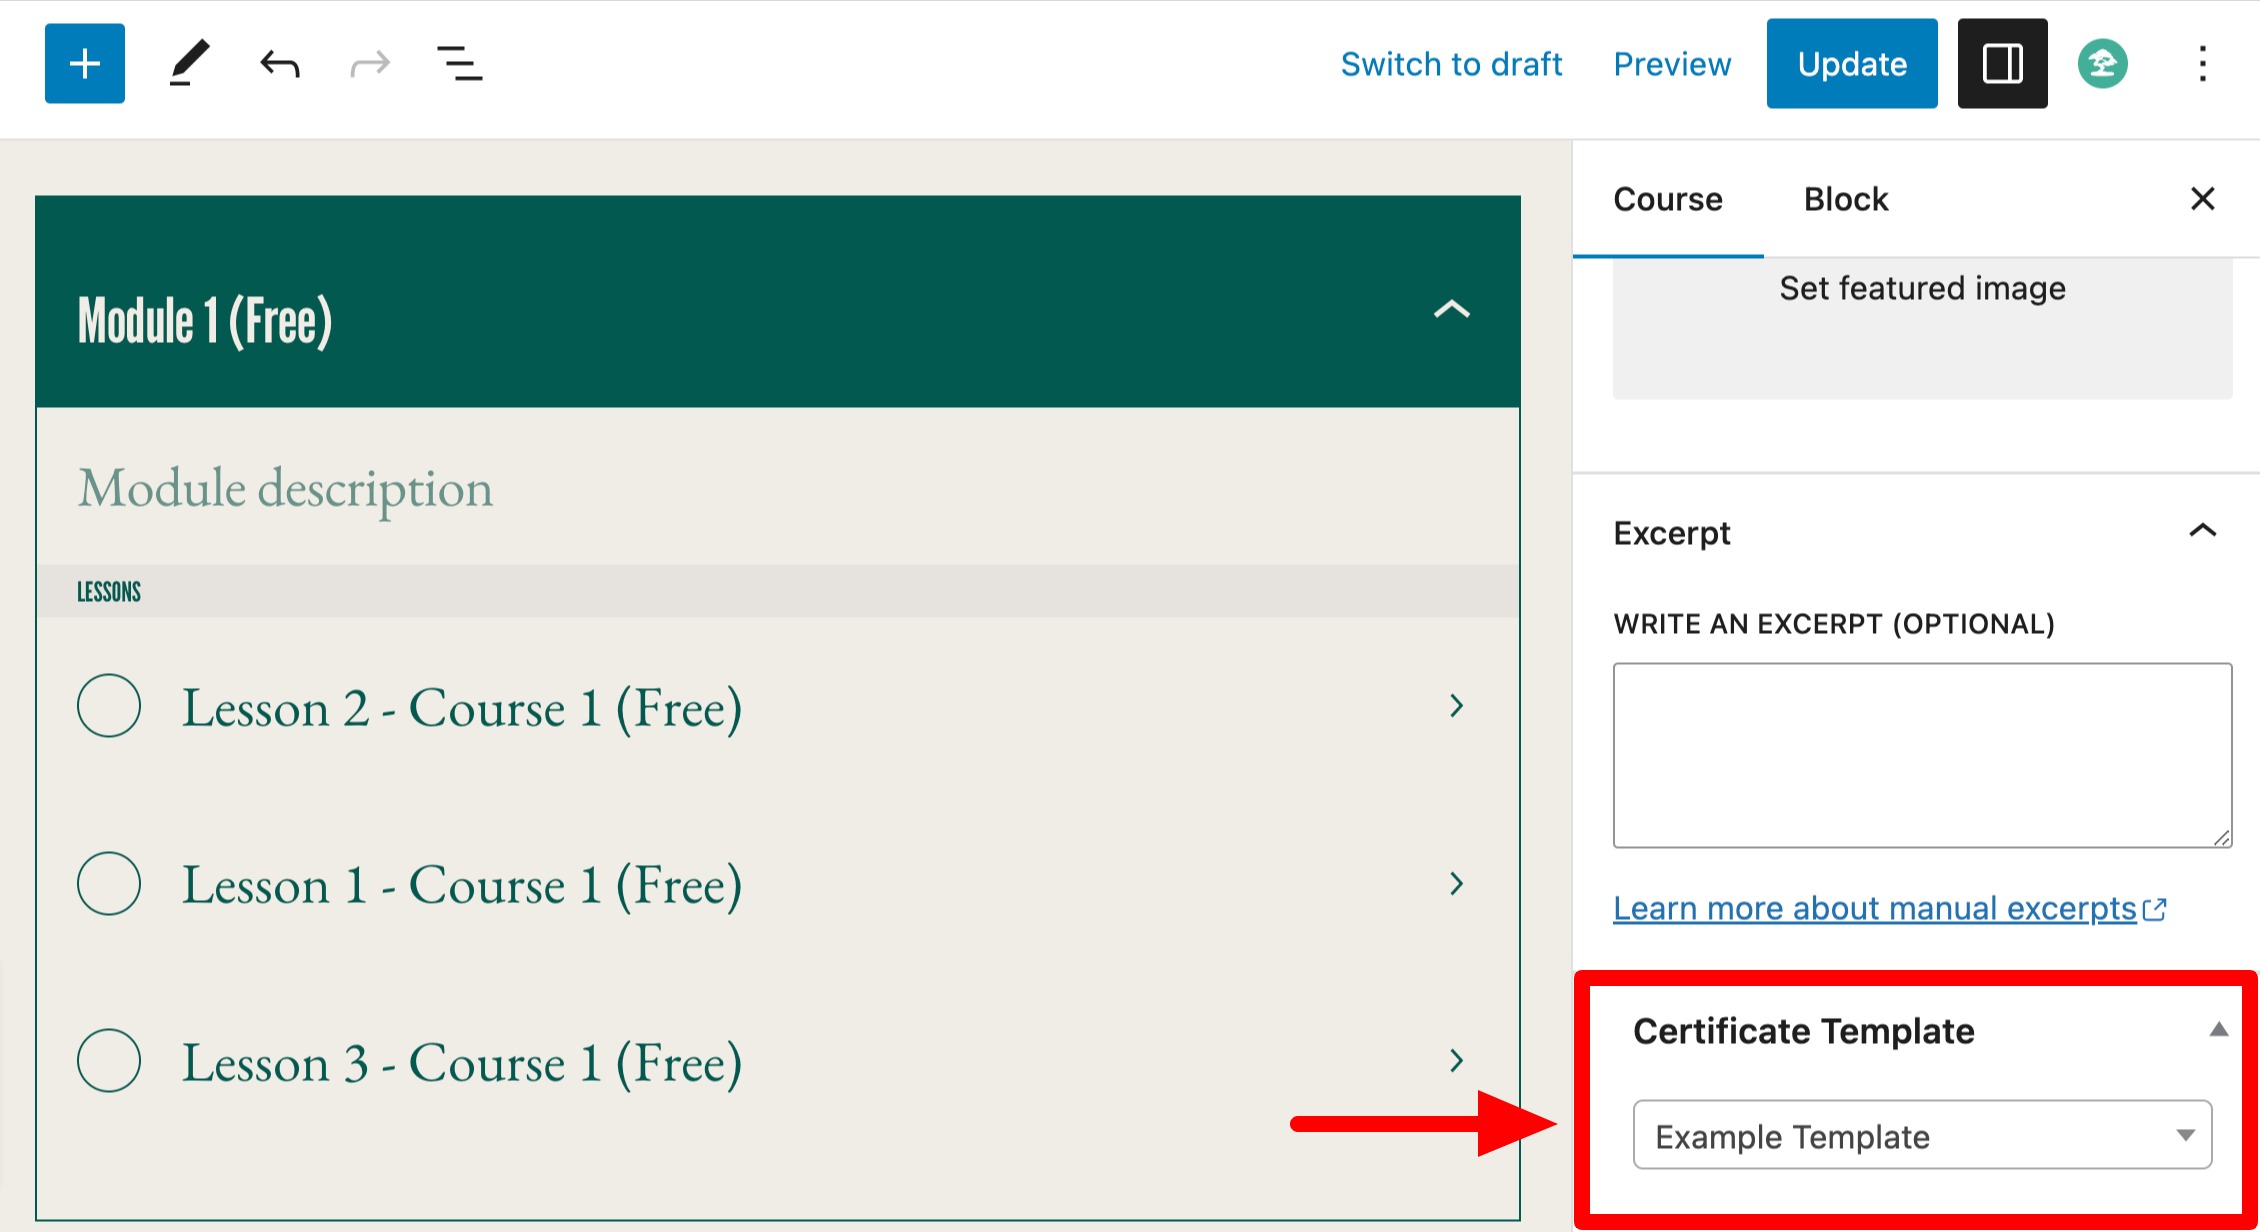Toggle Lesson 1 status circle
This screenshot has width=2260, height=1232.
pos(109,883)
